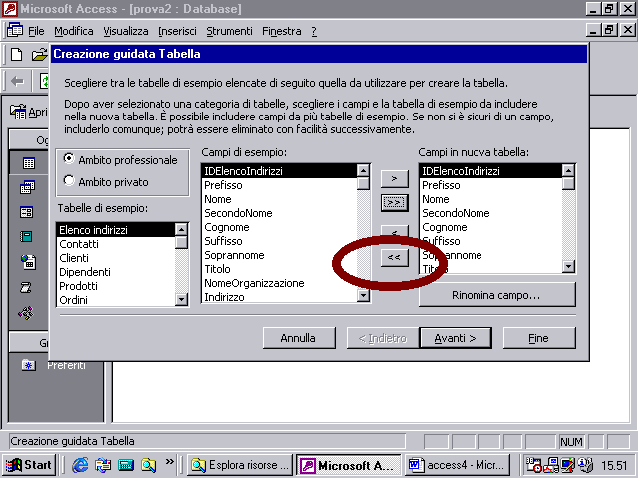The width and height of the screenshot is (638, 478).
Task: Select the Forms object icon in sidebar
Action: click(27, 212)
